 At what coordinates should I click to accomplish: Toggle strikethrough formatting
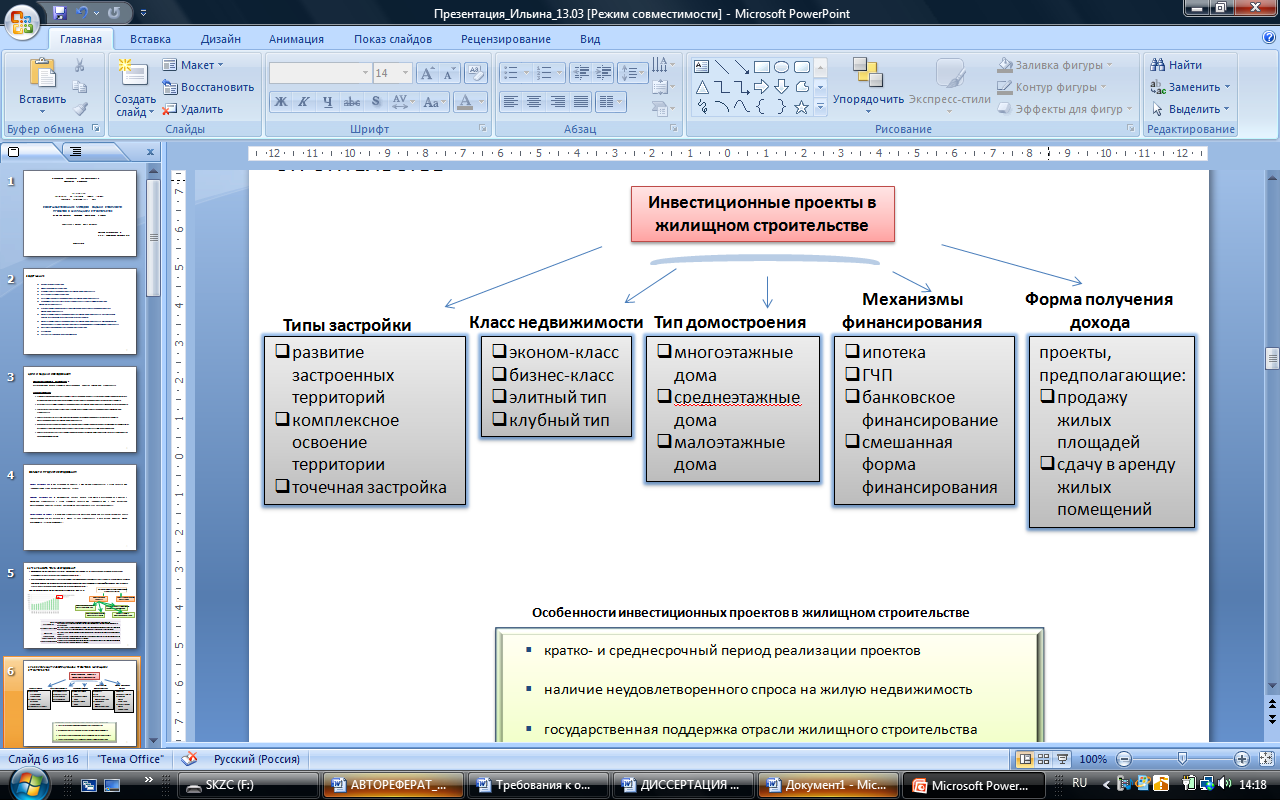pyautogui.click(x=351, y=102)
